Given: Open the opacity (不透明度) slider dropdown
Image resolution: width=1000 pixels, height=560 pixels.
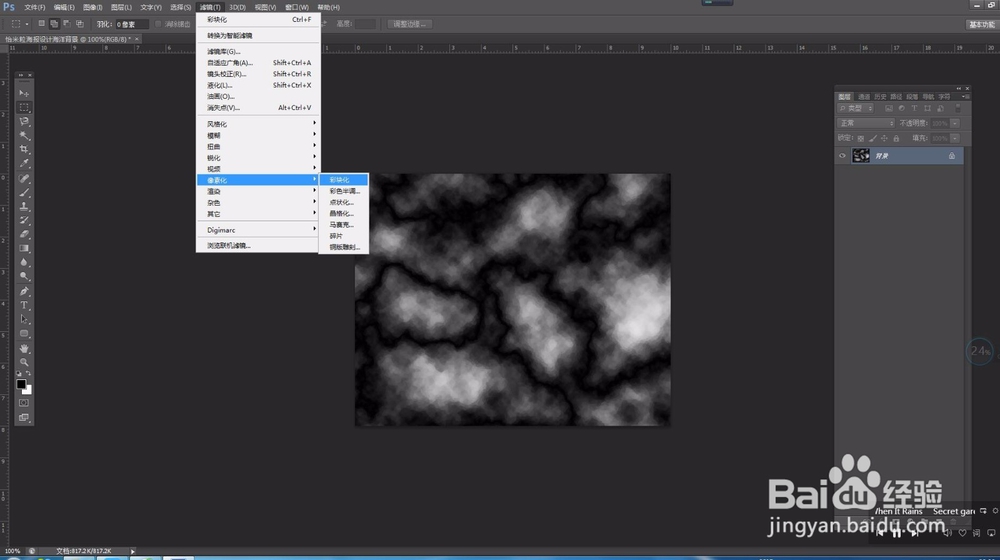Looking at the screenshot, I should 955,123.
